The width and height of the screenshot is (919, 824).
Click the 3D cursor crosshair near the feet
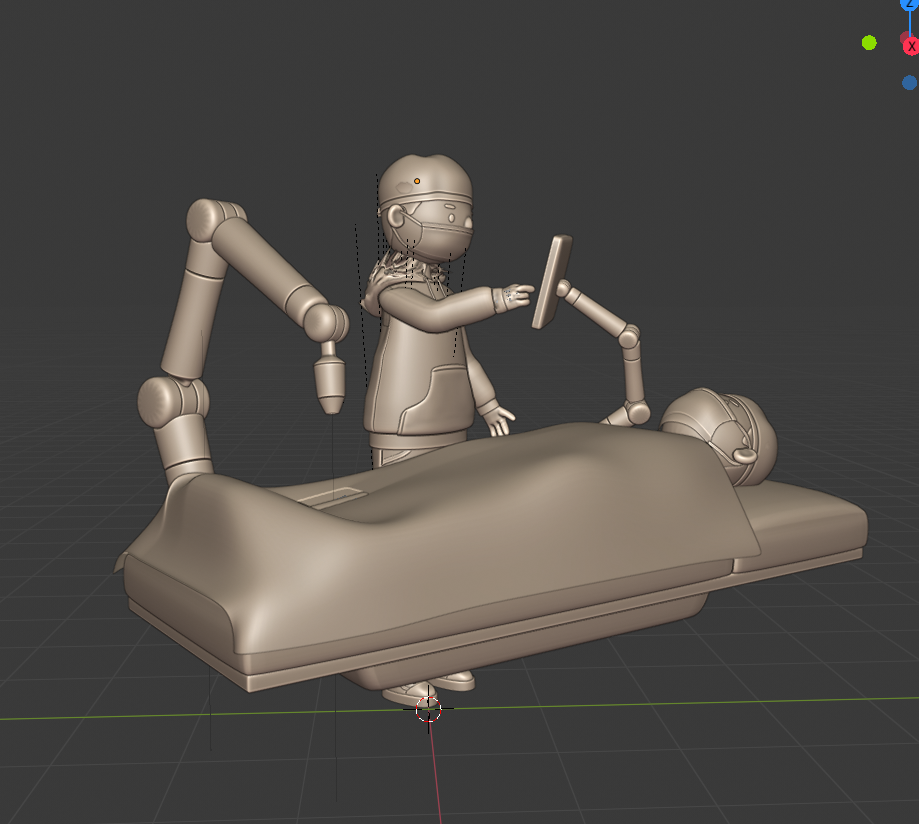428,710
